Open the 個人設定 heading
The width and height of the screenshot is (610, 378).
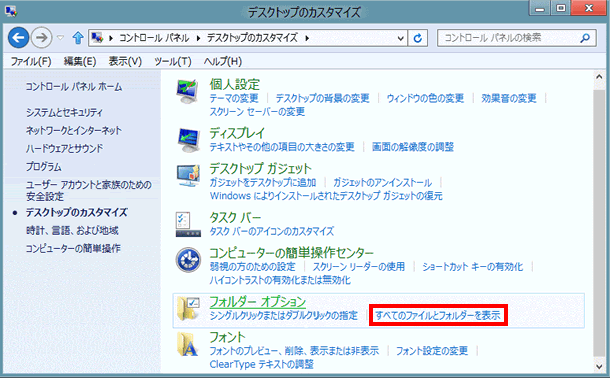(x=235, y=84)
